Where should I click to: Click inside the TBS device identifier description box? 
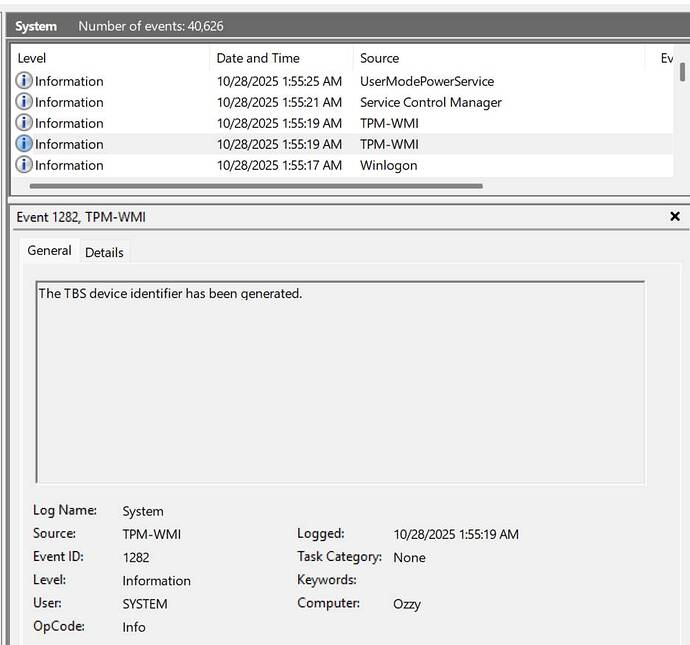point(340,380)
